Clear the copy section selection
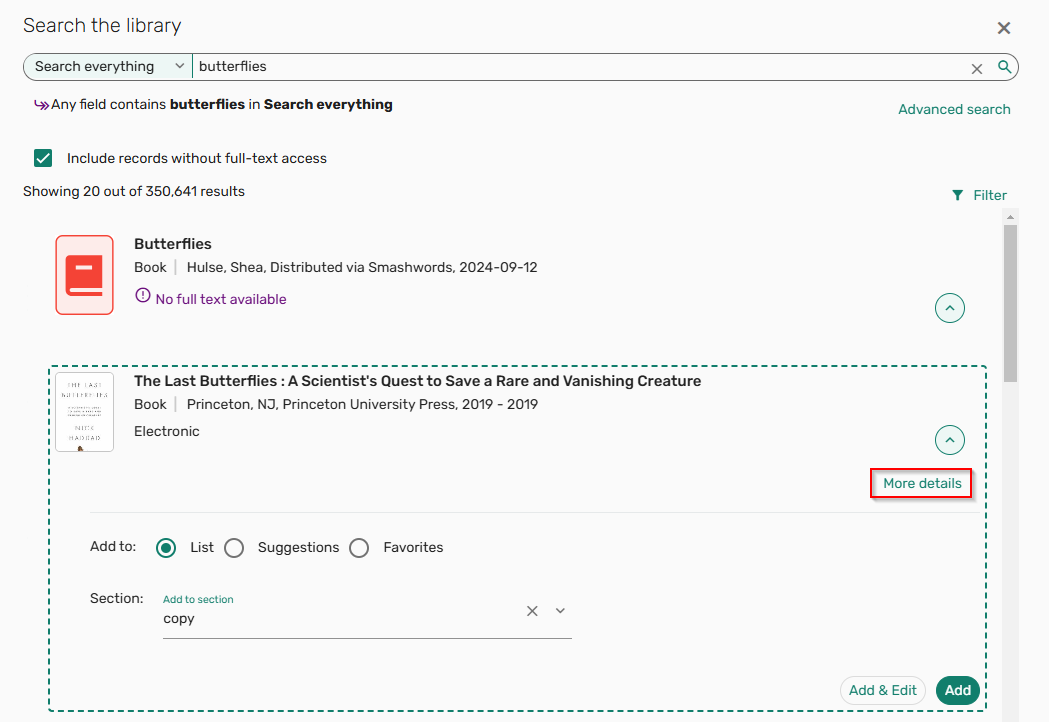This screenshot has height=722, width=1049. coord(533,611)
